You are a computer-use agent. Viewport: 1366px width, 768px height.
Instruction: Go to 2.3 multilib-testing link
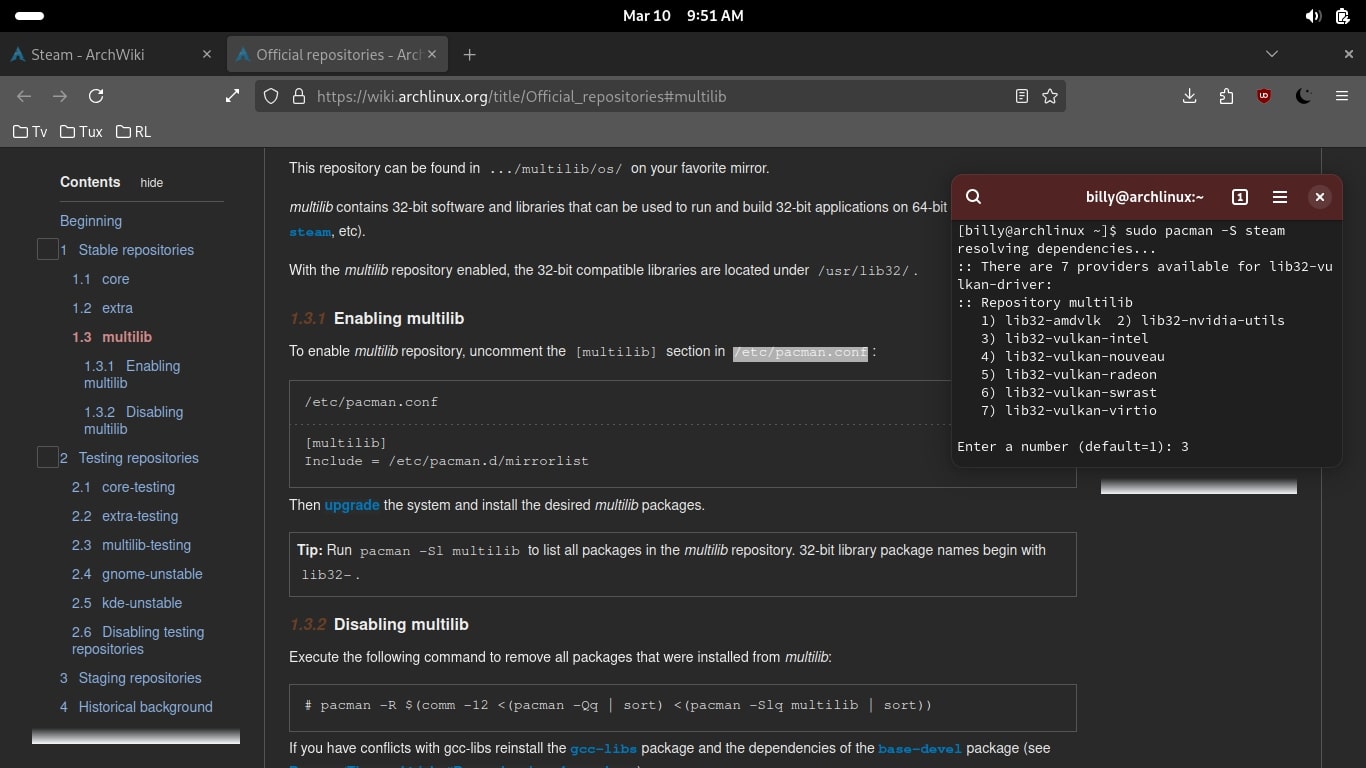(131, 545)
